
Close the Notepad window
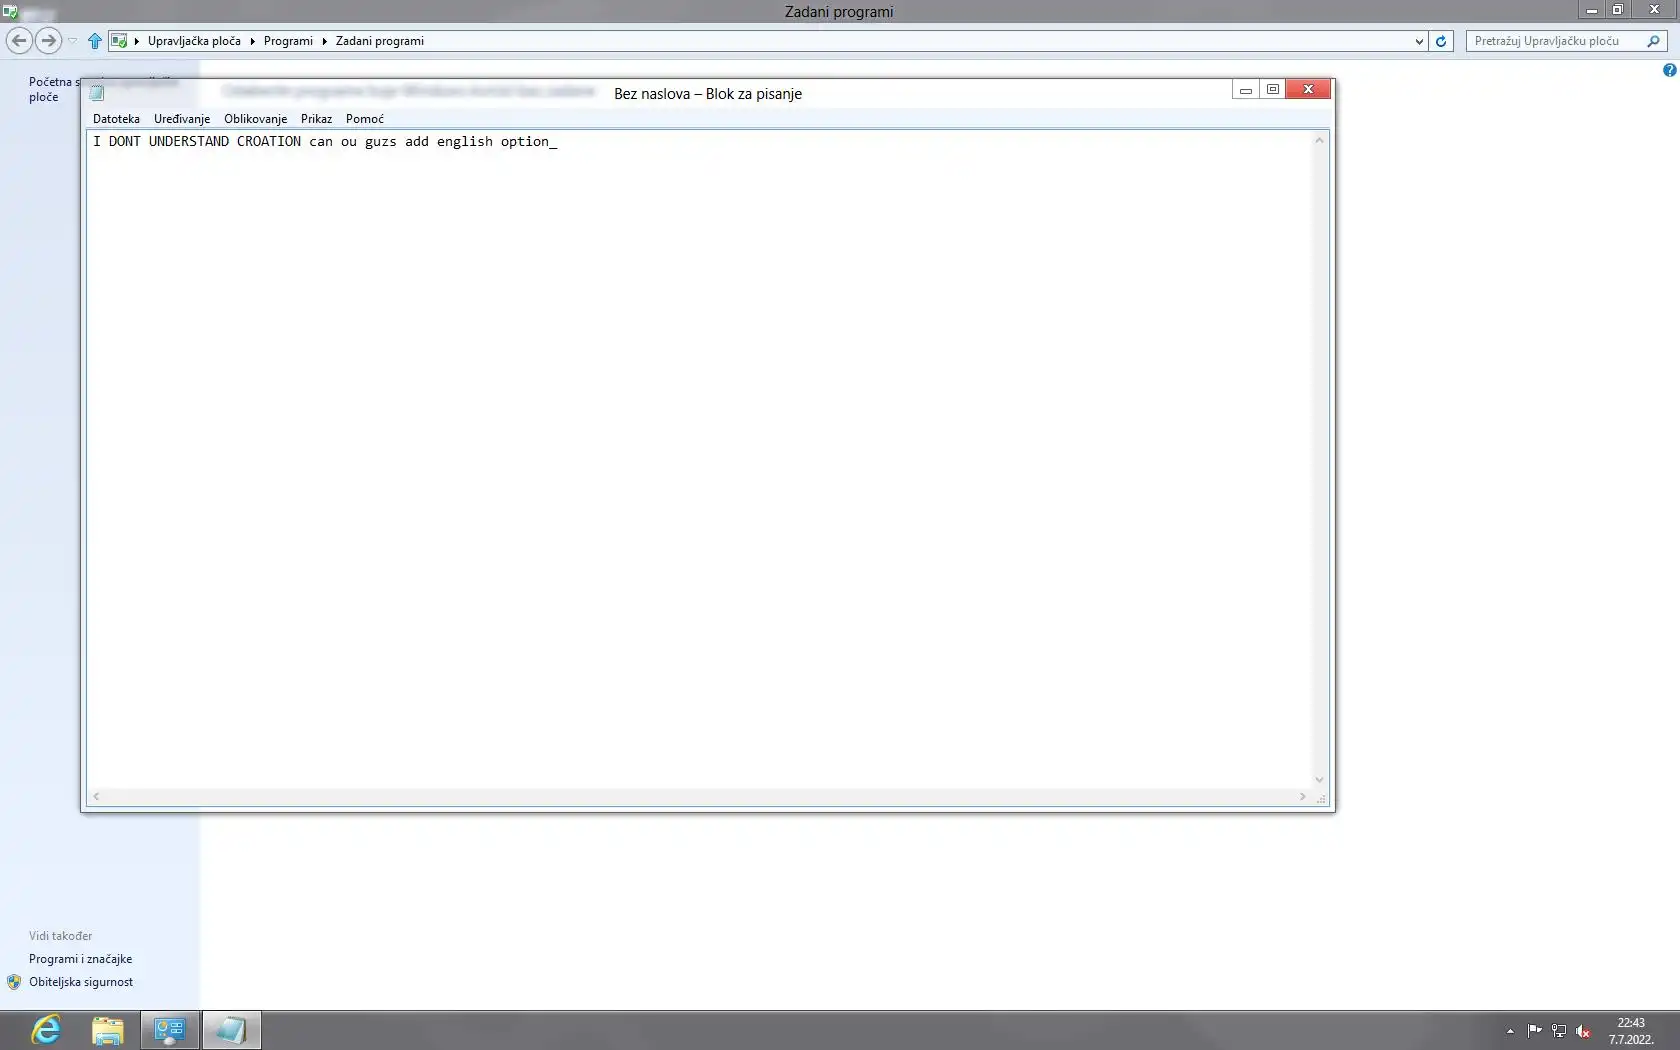1308,89
